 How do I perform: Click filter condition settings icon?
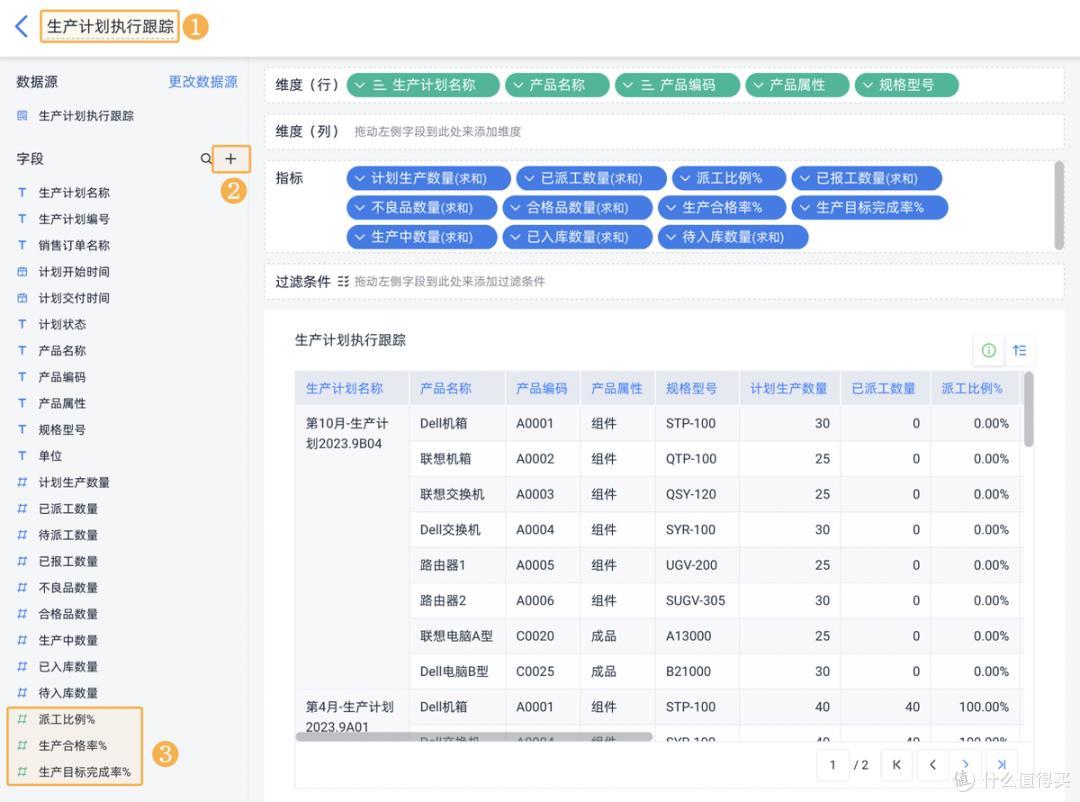343,282
